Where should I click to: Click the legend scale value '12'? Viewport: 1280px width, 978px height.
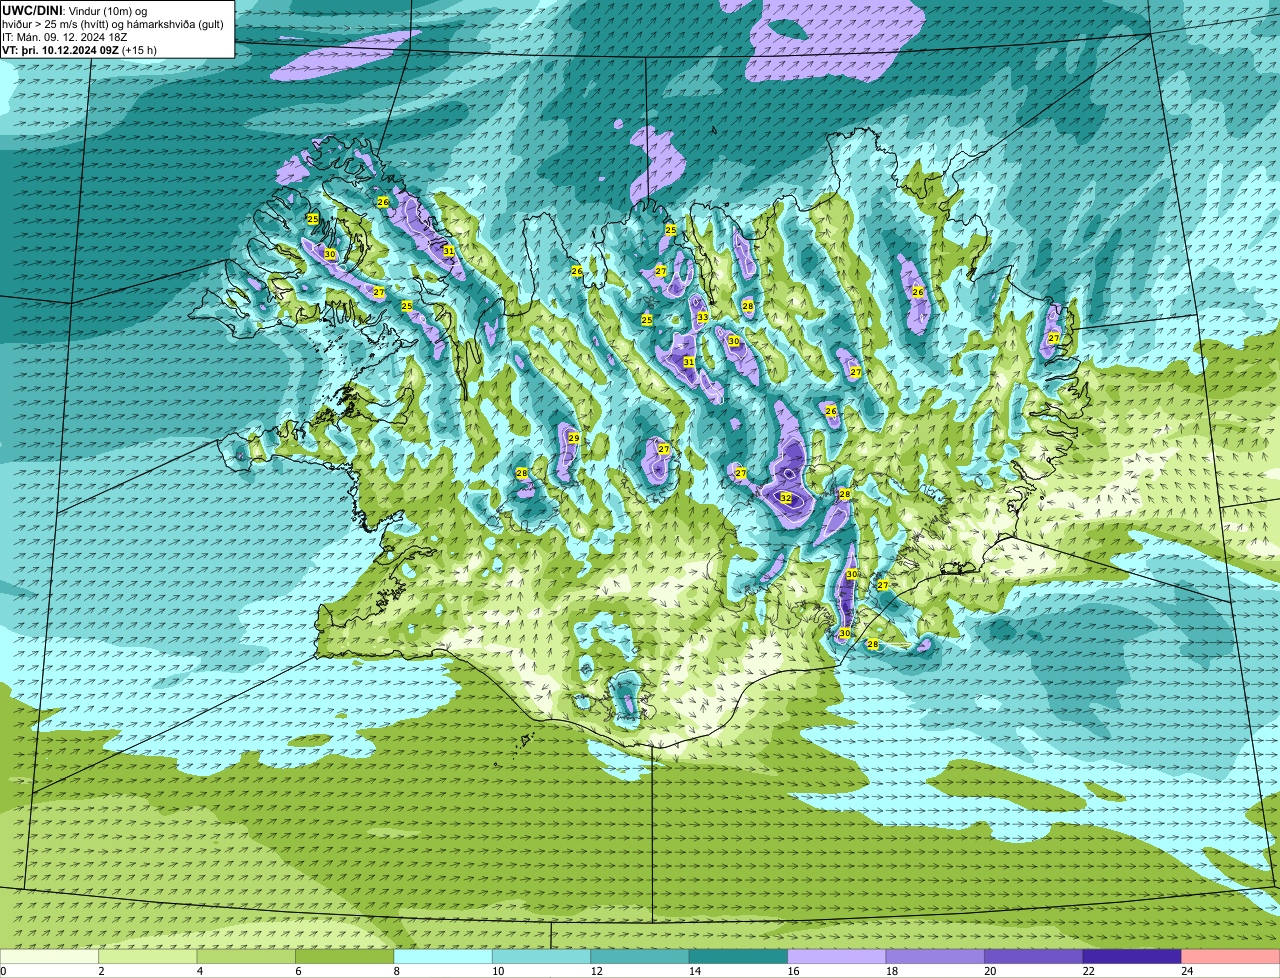tap(596, 971)
